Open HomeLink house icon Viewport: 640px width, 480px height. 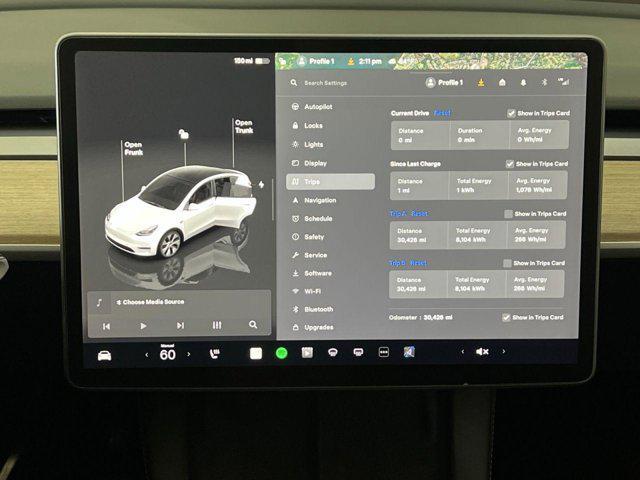(x=502, y=82)
